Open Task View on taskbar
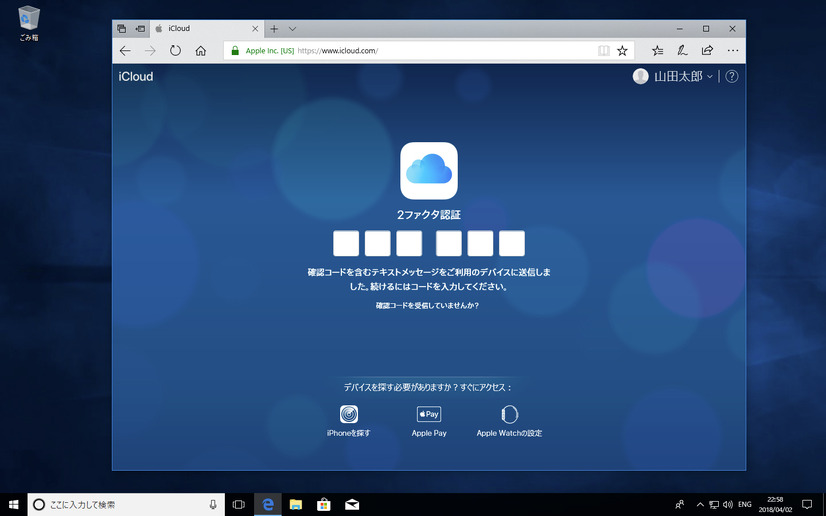This screenshot has height=516, width=826. (x=239, y=504)
